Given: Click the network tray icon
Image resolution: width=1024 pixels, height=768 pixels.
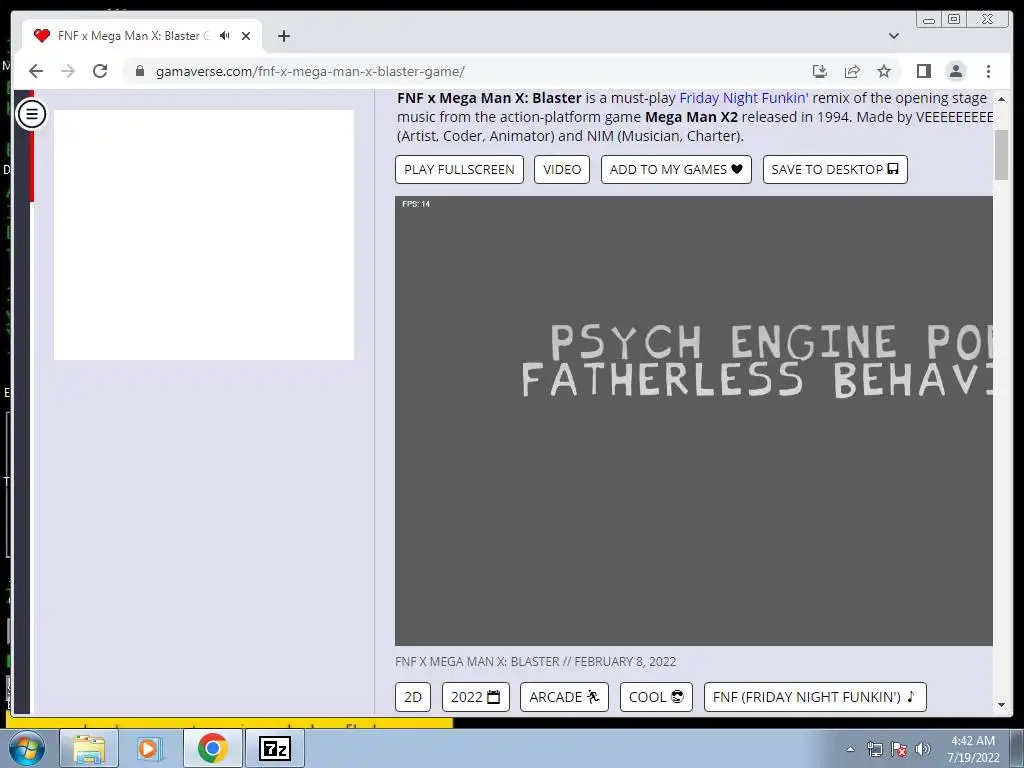Looking at the screenshot, I should (x=874, y=749).
